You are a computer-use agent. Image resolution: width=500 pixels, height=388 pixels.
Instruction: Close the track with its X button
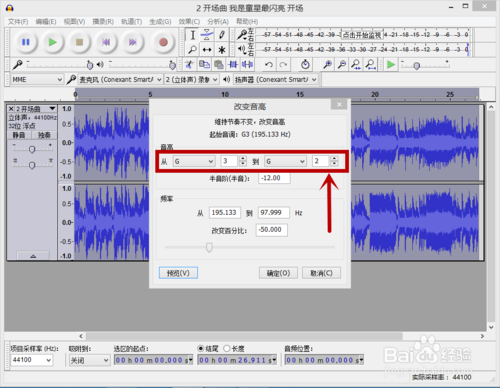coord(11,109)
